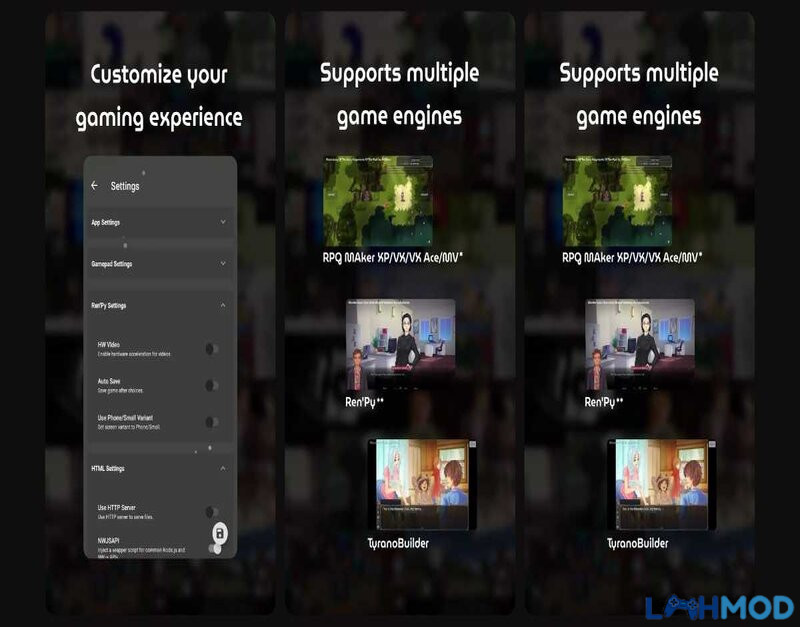Click the Ren'Py caption in right card
Viewport: 800px width, 627px height.
(x=604, y=402)
